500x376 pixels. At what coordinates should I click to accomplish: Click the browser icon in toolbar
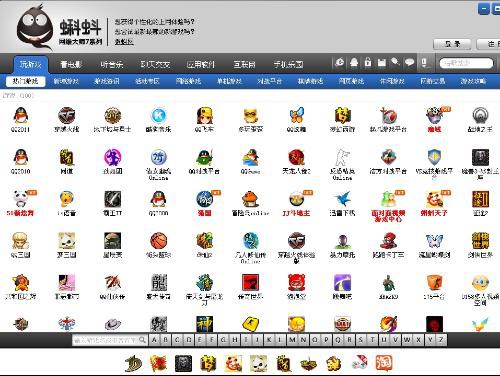coord(340,62)
